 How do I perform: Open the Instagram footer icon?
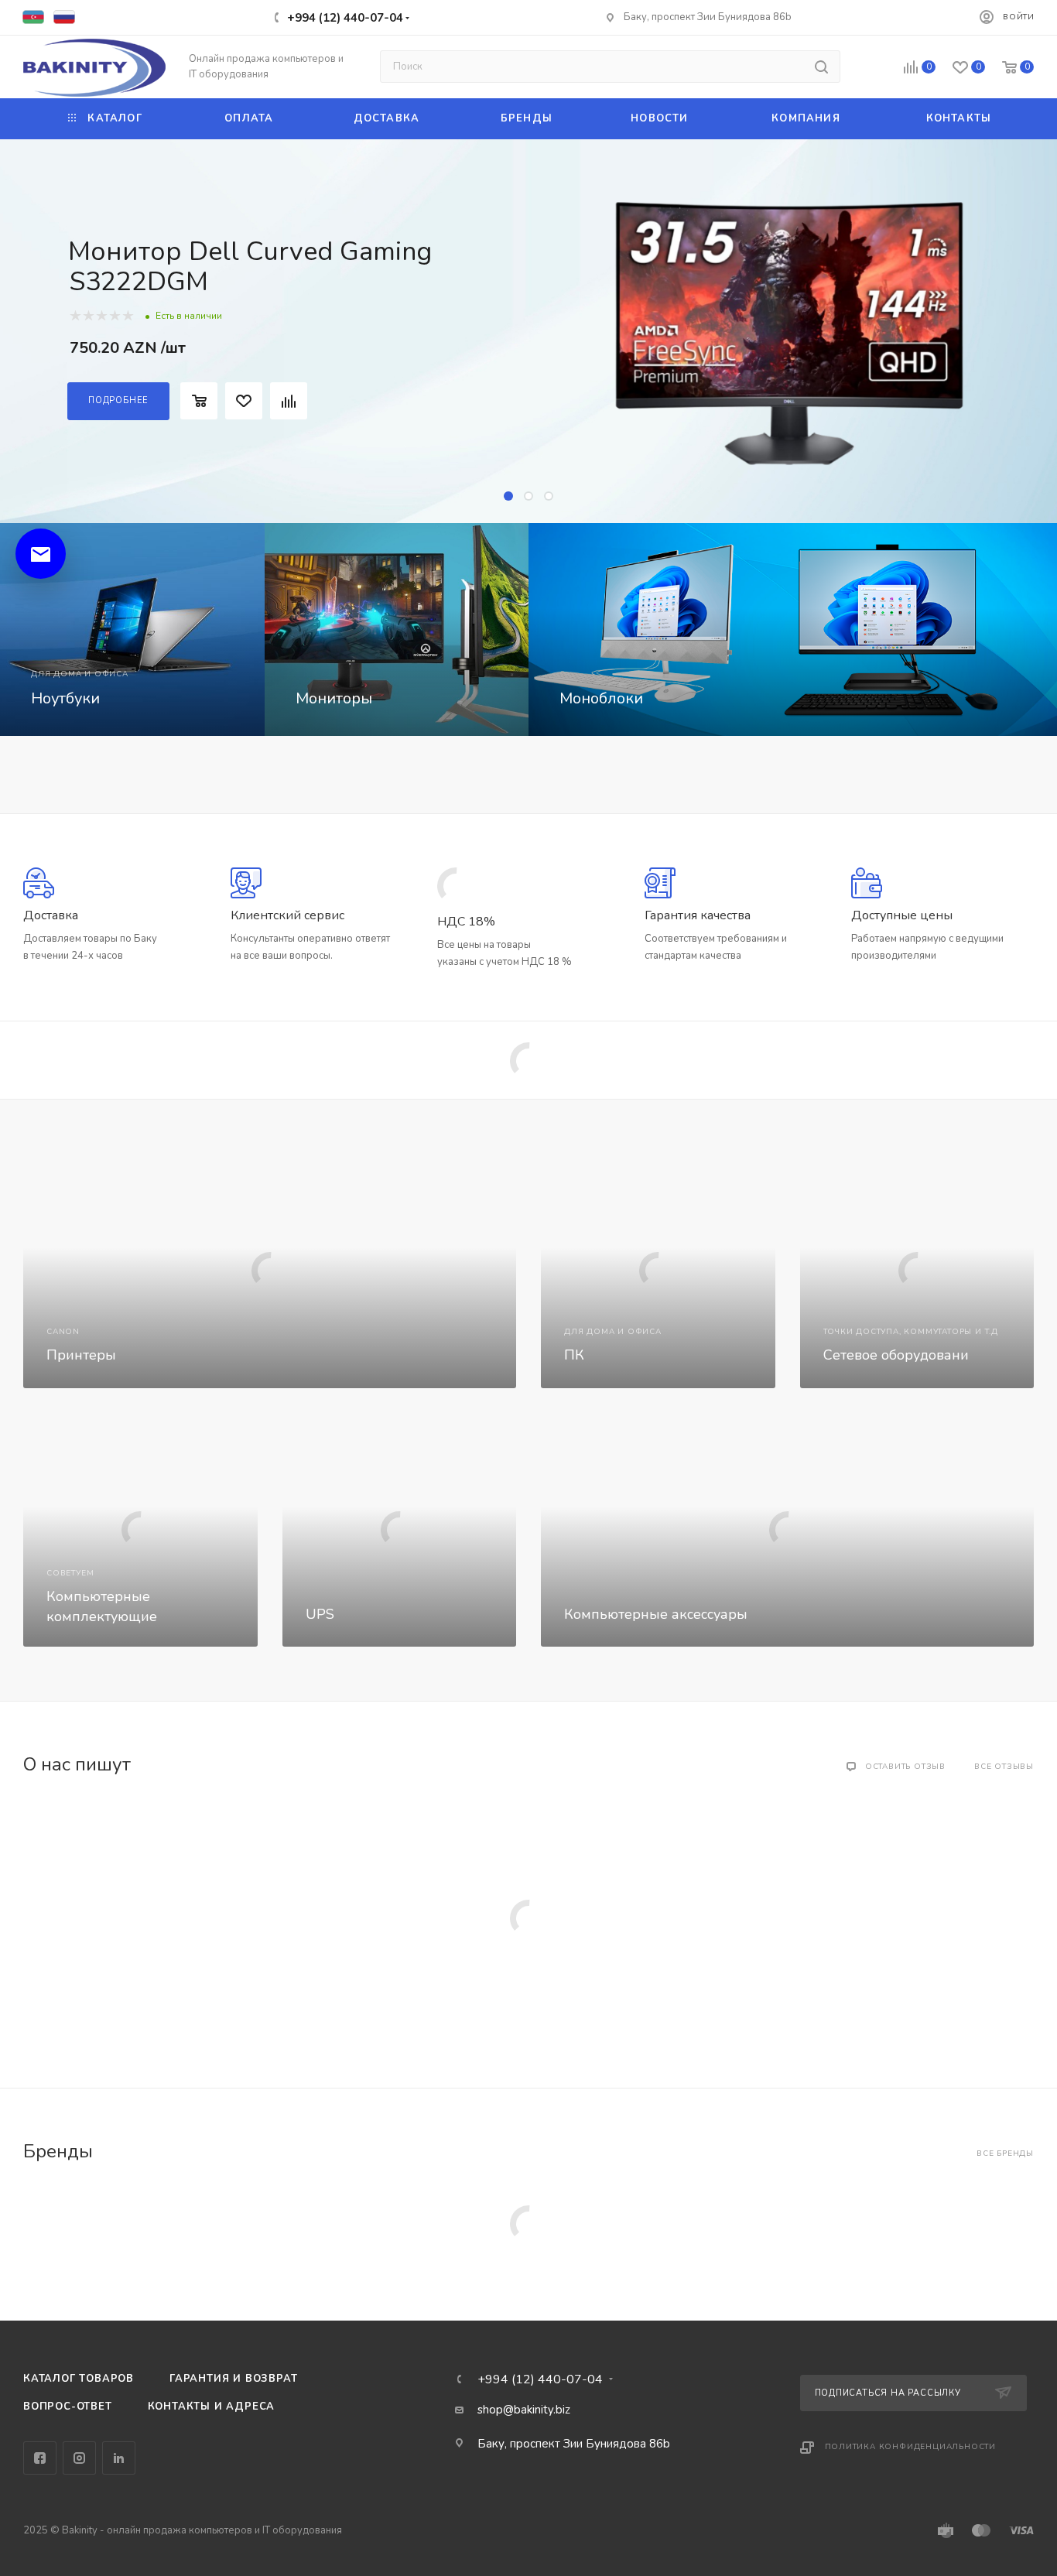[79, 2458]
